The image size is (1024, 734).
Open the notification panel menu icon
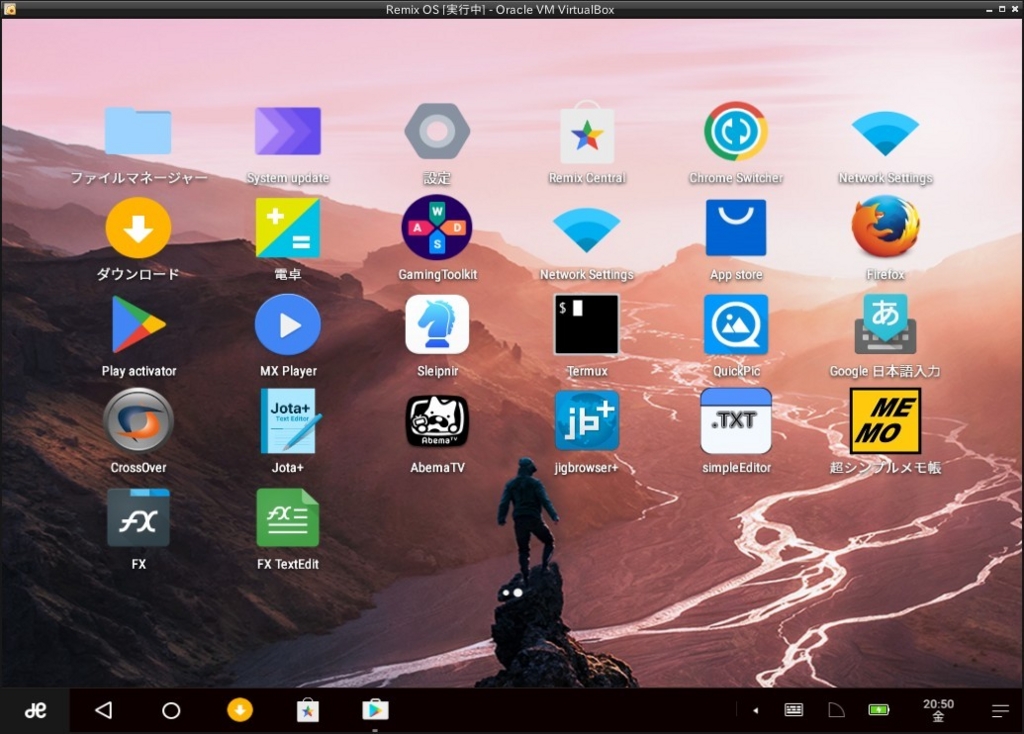click(x=1000, y=710)
